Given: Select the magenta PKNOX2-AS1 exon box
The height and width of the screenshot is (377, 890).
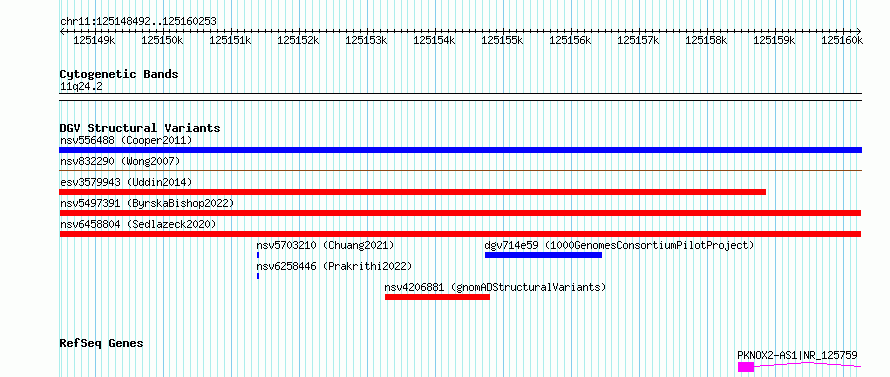Looking at the screenshot, I should (746, 367).
